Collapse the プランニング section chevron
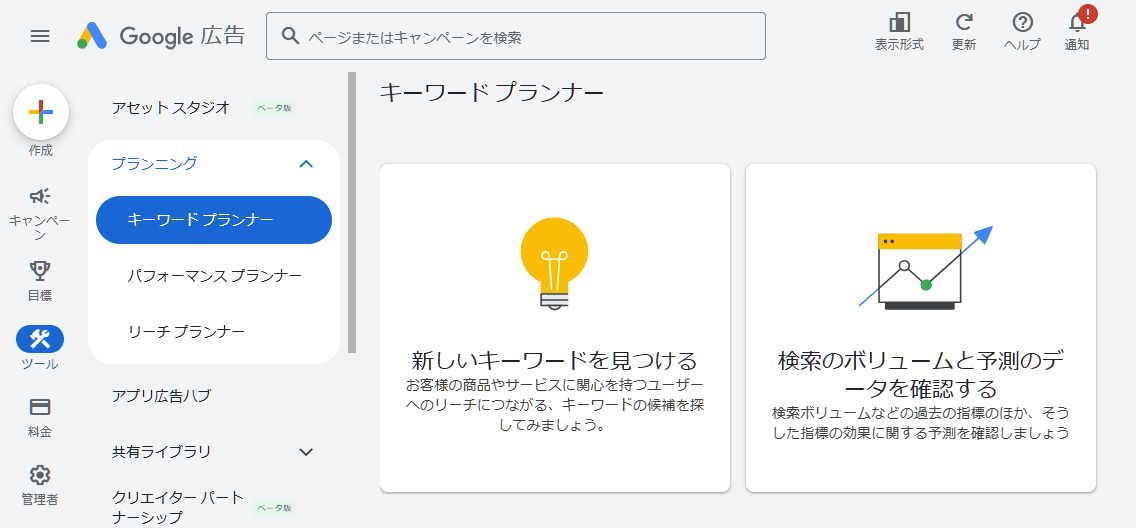Viewport: 1136px width, 528px height. pos(307,164)
